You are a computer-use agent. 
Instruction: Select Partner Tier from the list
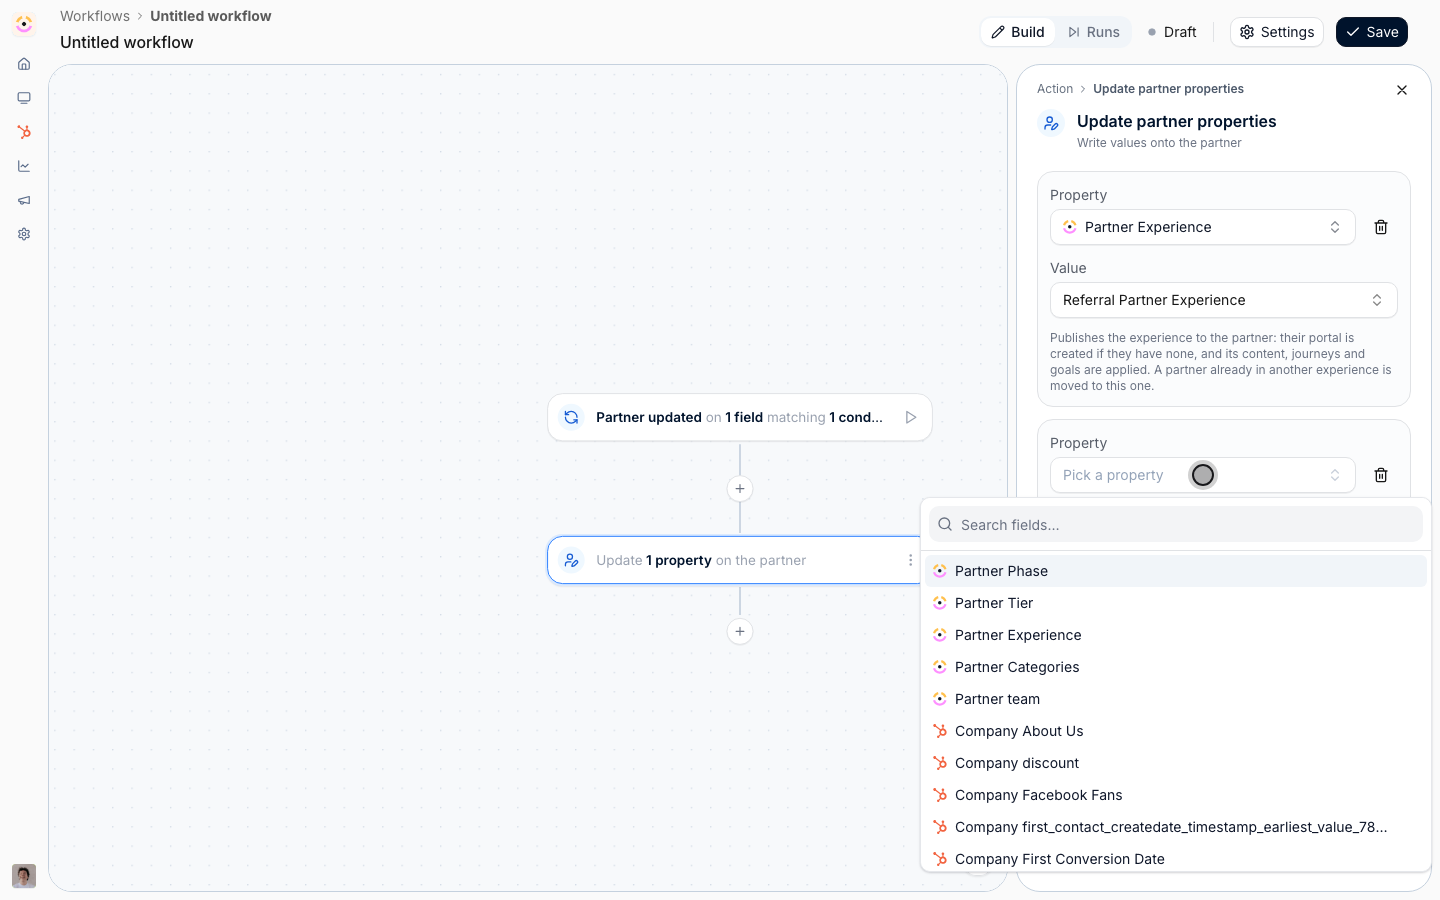[x=1176, y=603]
